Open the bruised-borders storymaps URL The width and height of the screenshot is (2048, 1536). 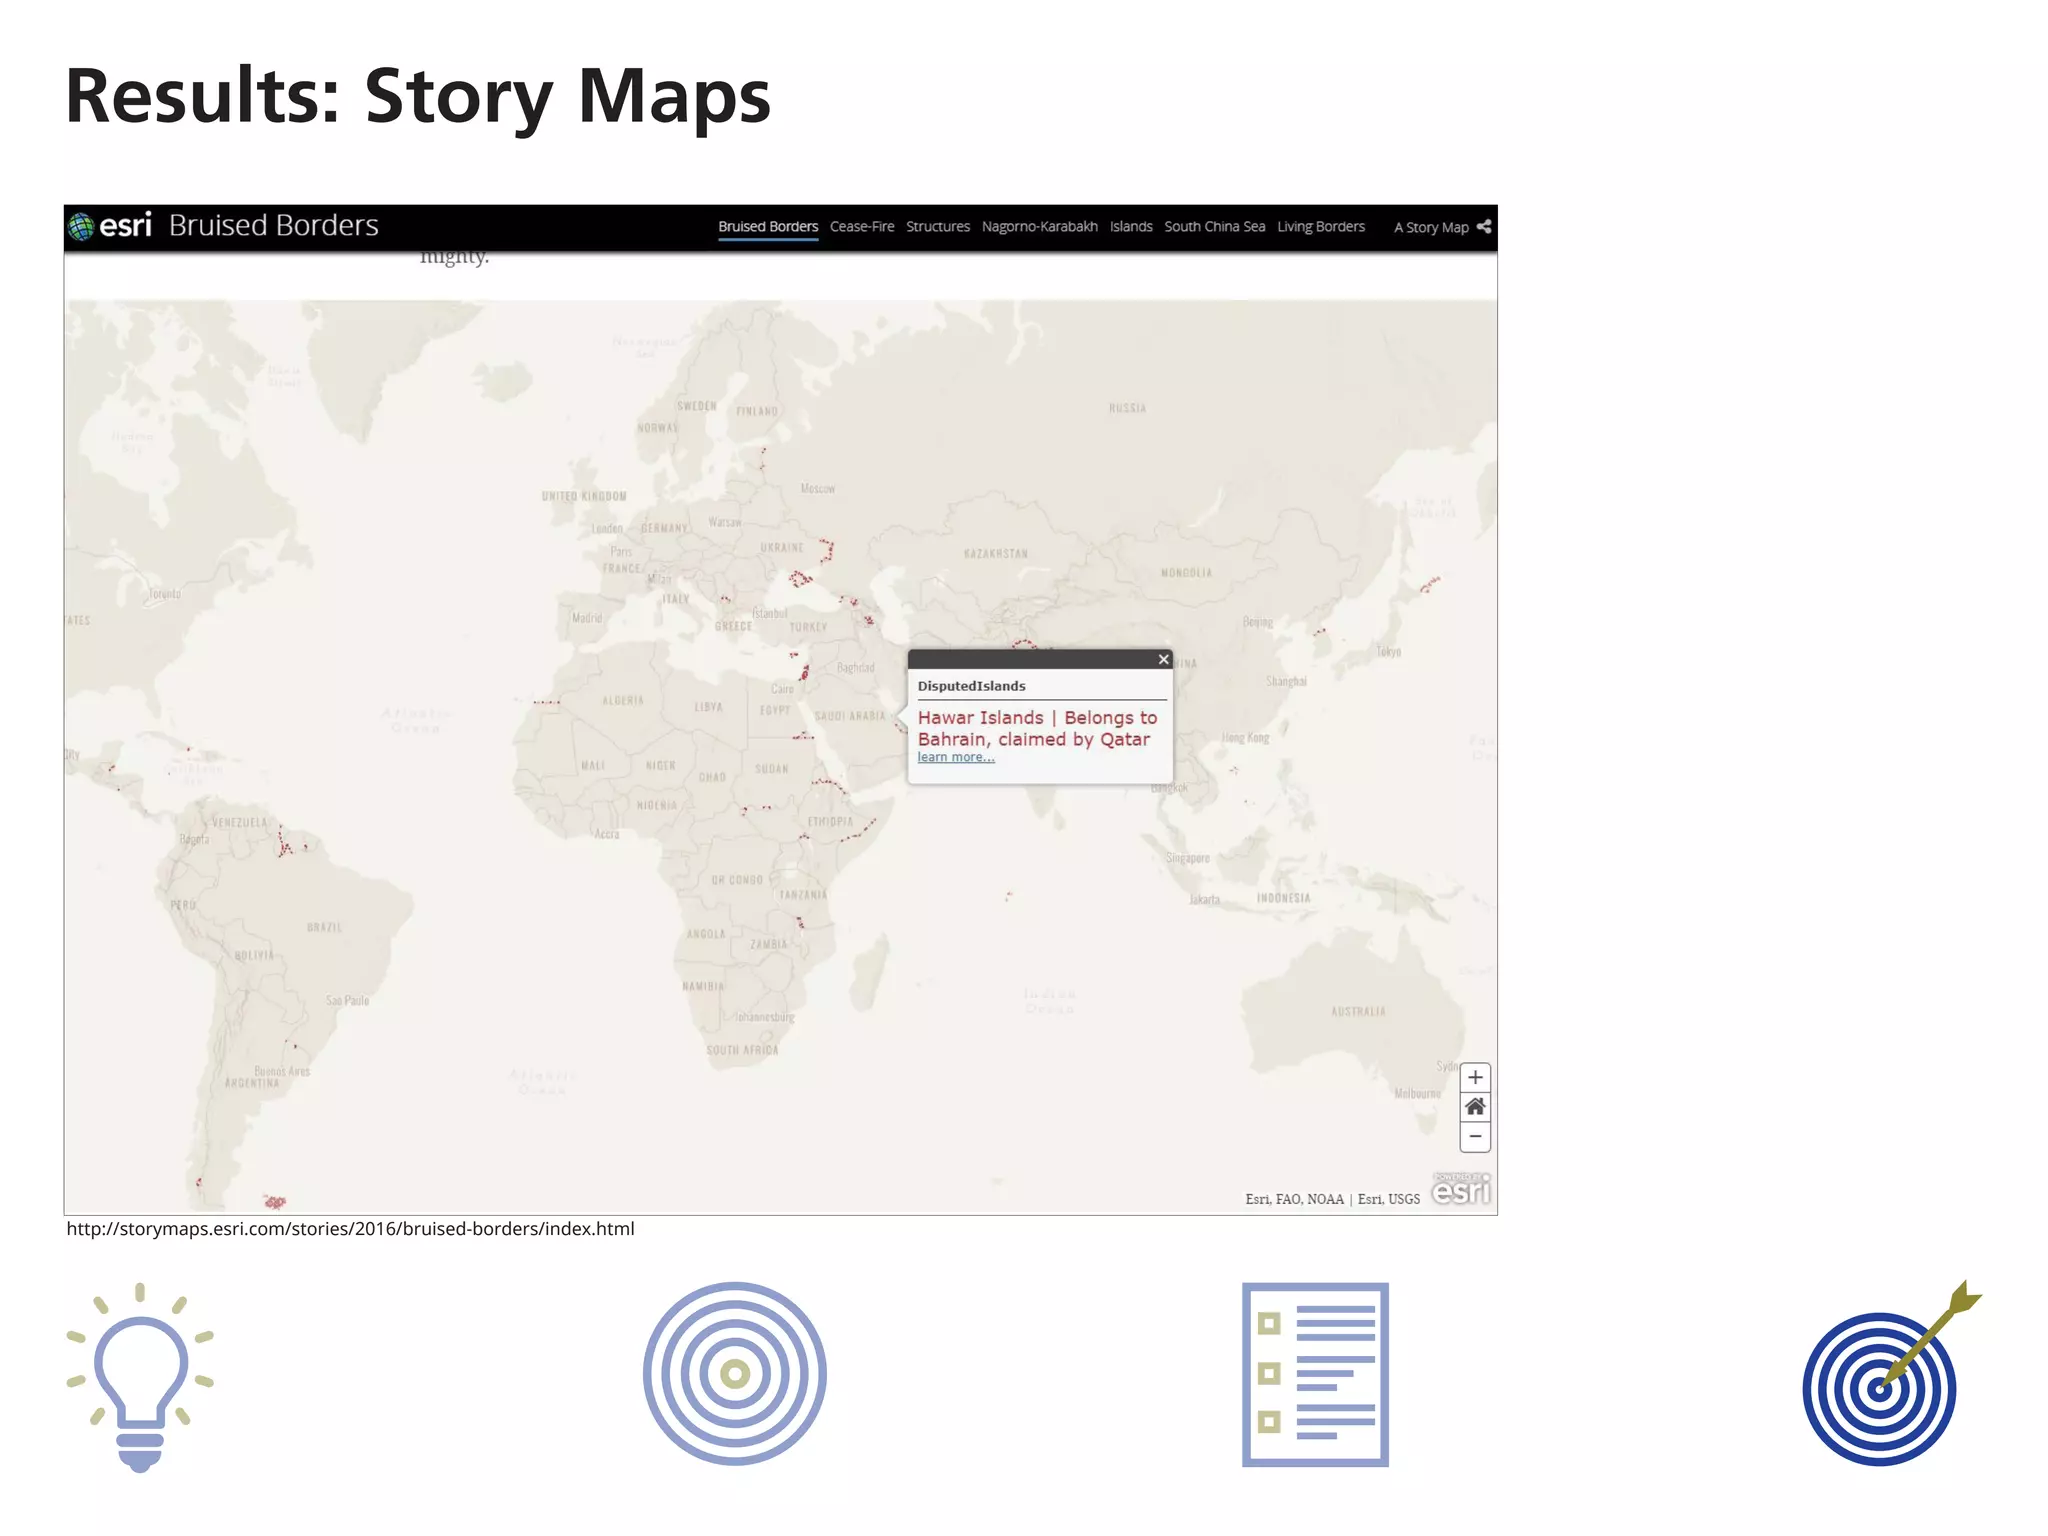coord(350,1229)
